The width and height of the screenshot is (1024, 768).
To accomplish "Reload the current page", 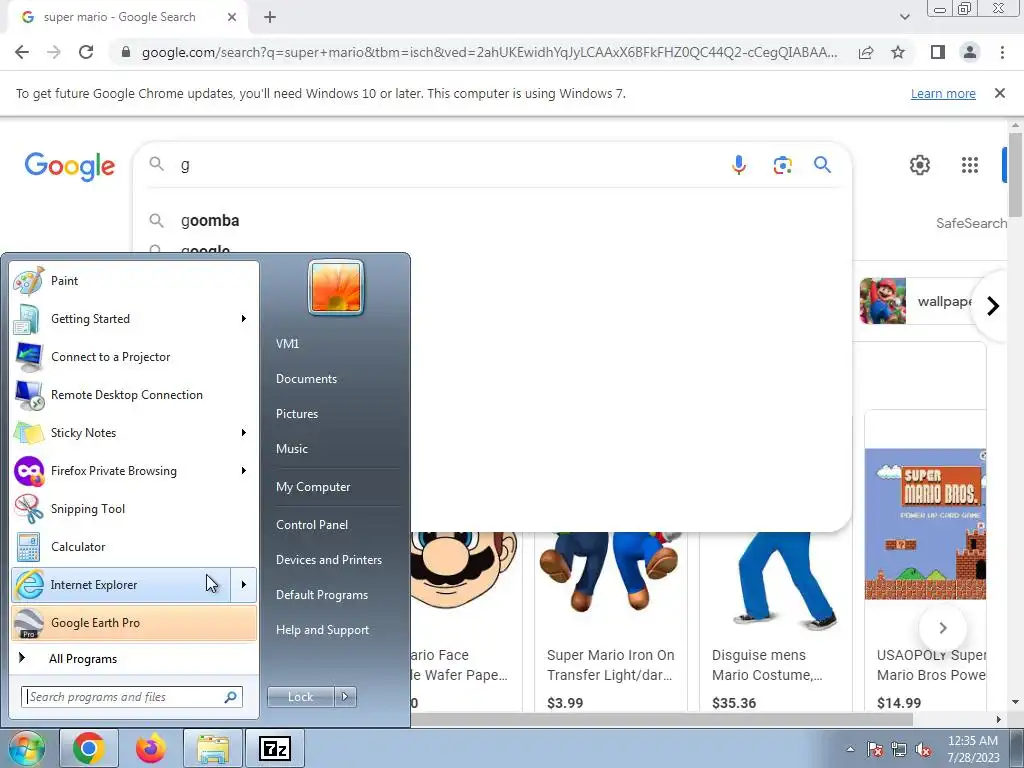I will point(86,52).
